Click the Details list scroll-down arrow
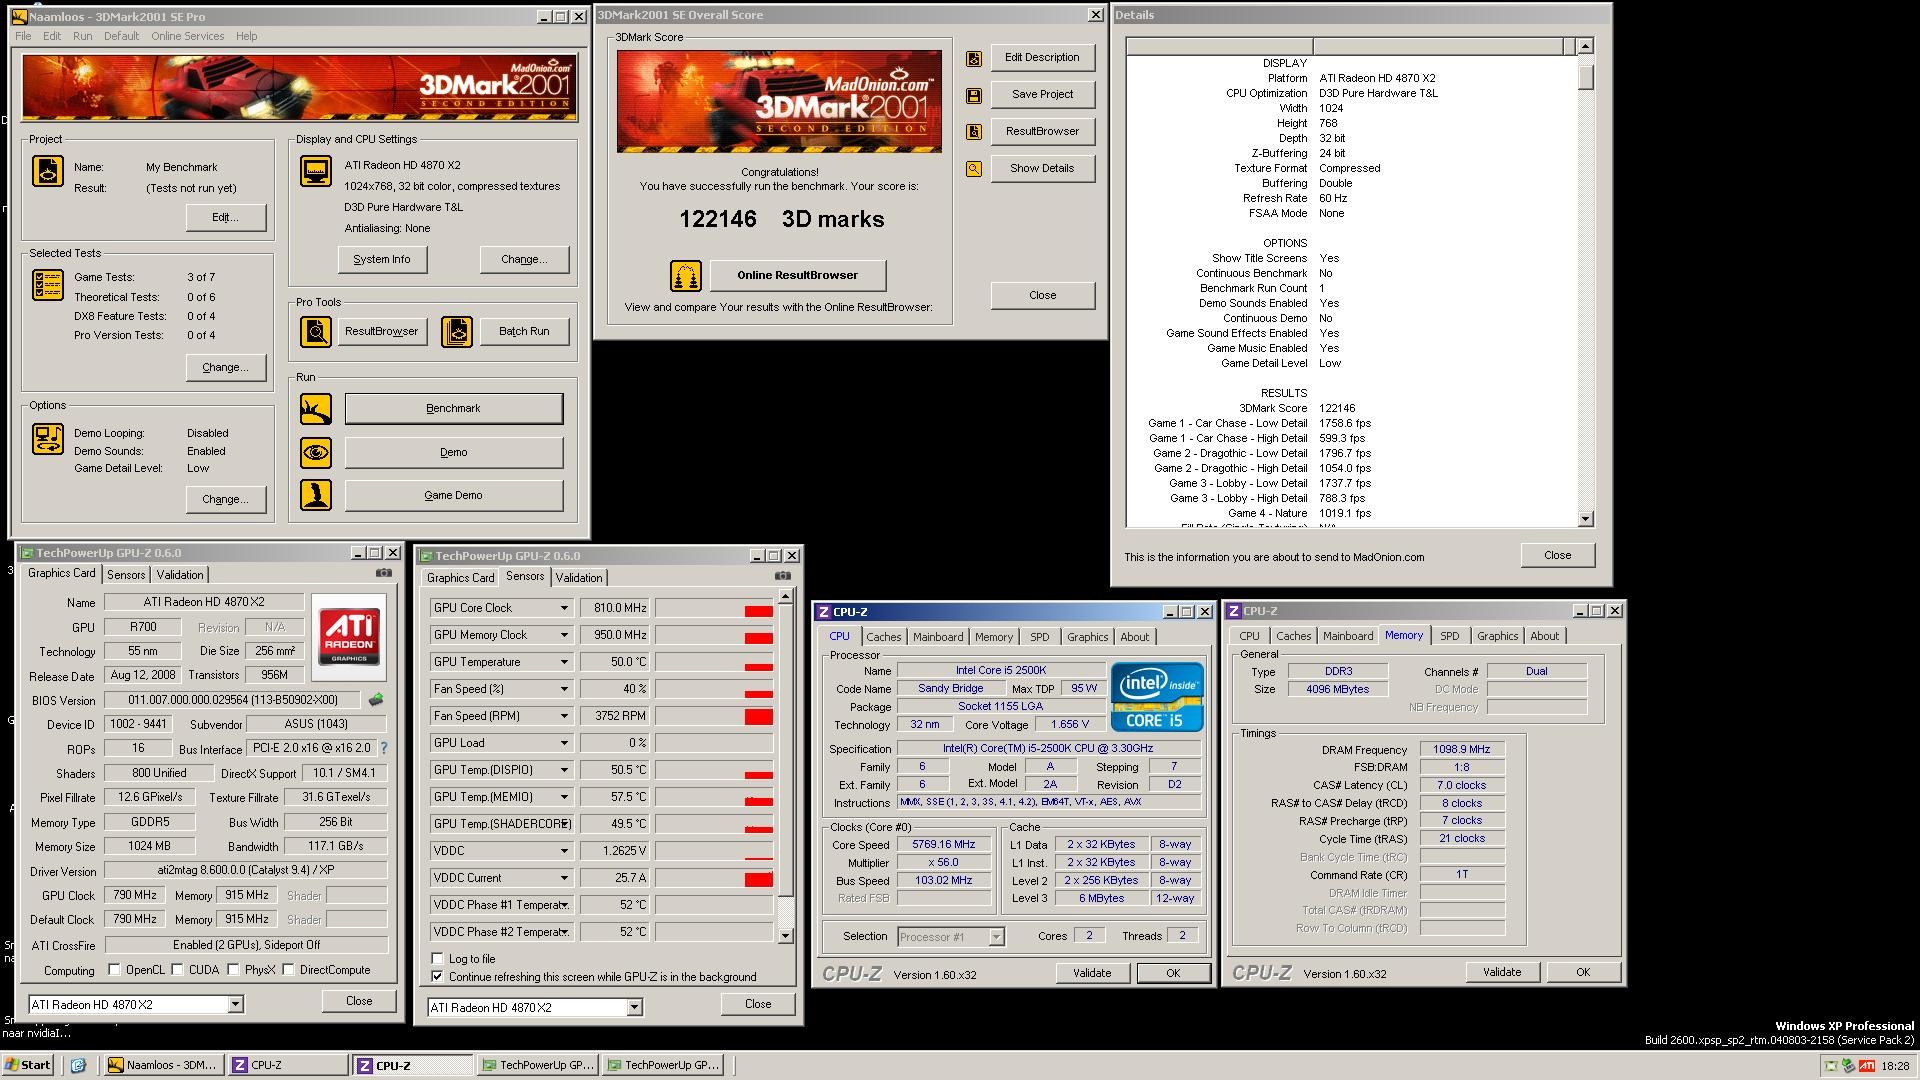 click(1585, 518)
